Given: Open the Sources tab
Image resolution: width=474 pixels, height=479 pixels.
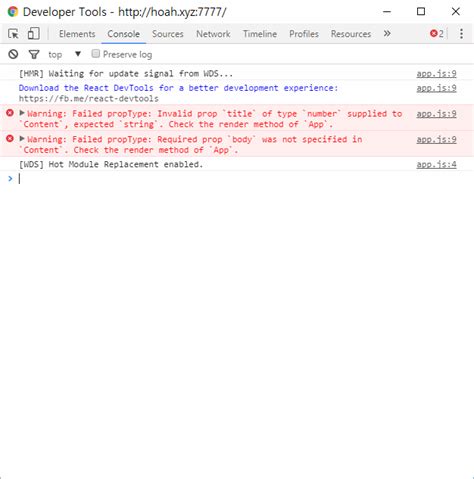Looking at the screenshot, I should pos(168,34).
